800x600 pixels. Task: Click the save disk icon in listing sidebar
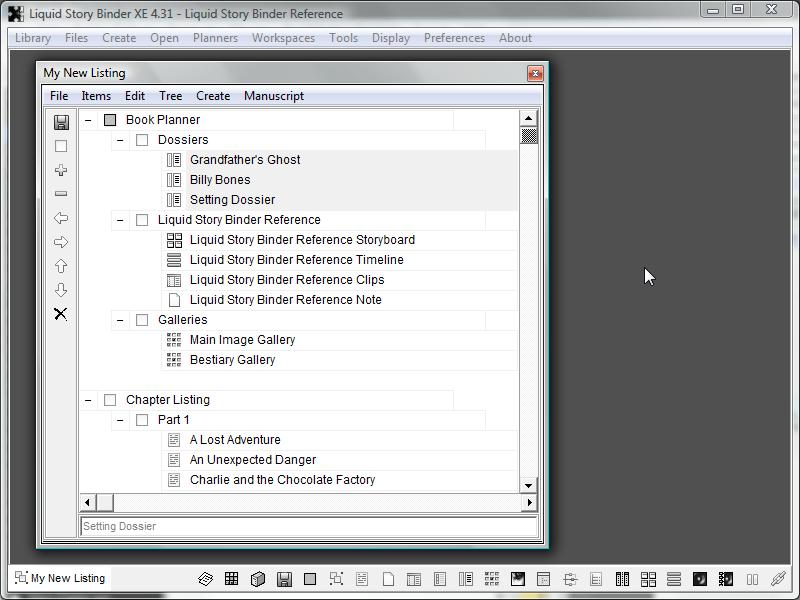(61, 122)
